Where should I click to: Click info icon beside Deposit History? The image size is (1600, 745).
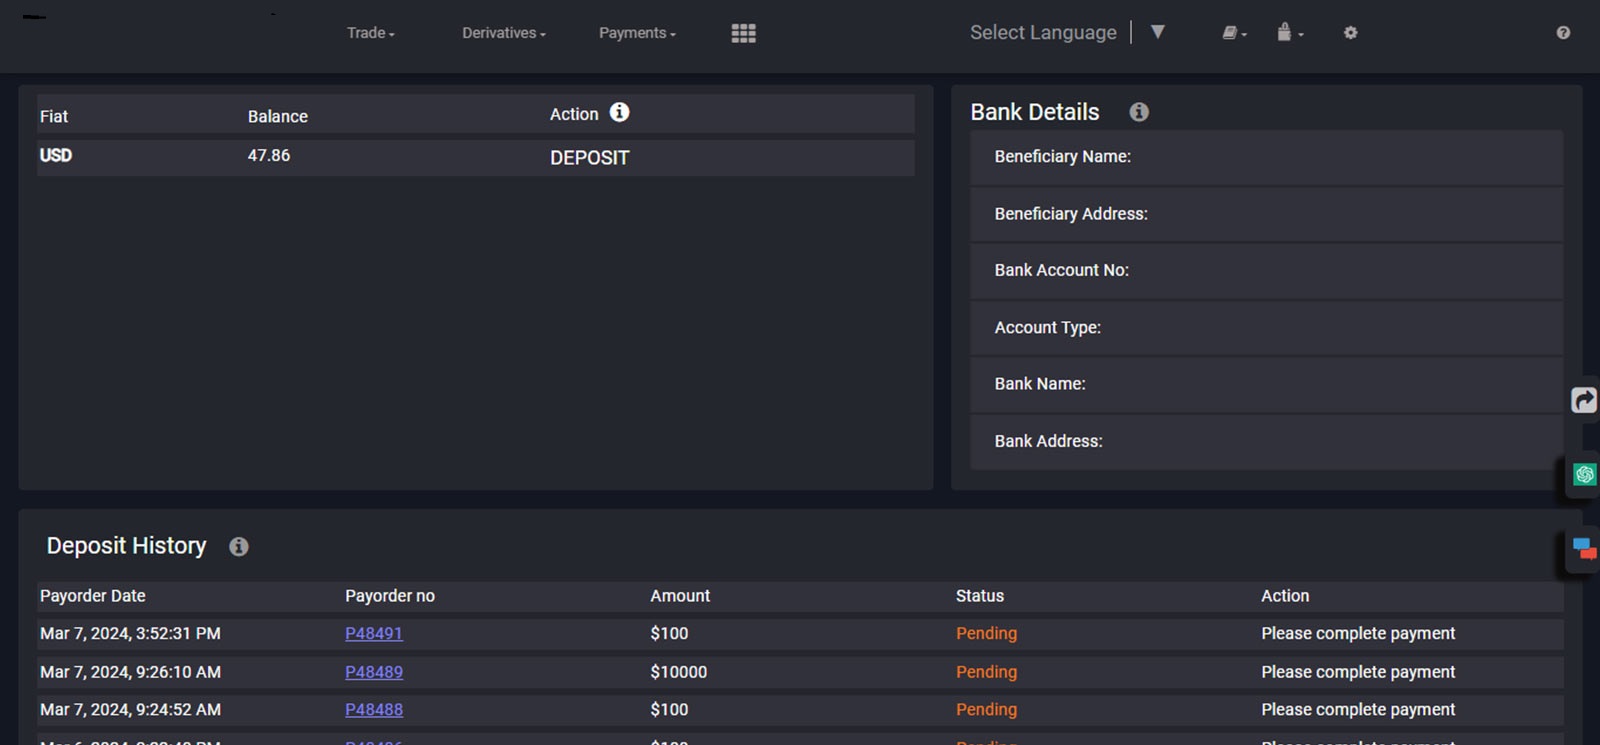238,546
